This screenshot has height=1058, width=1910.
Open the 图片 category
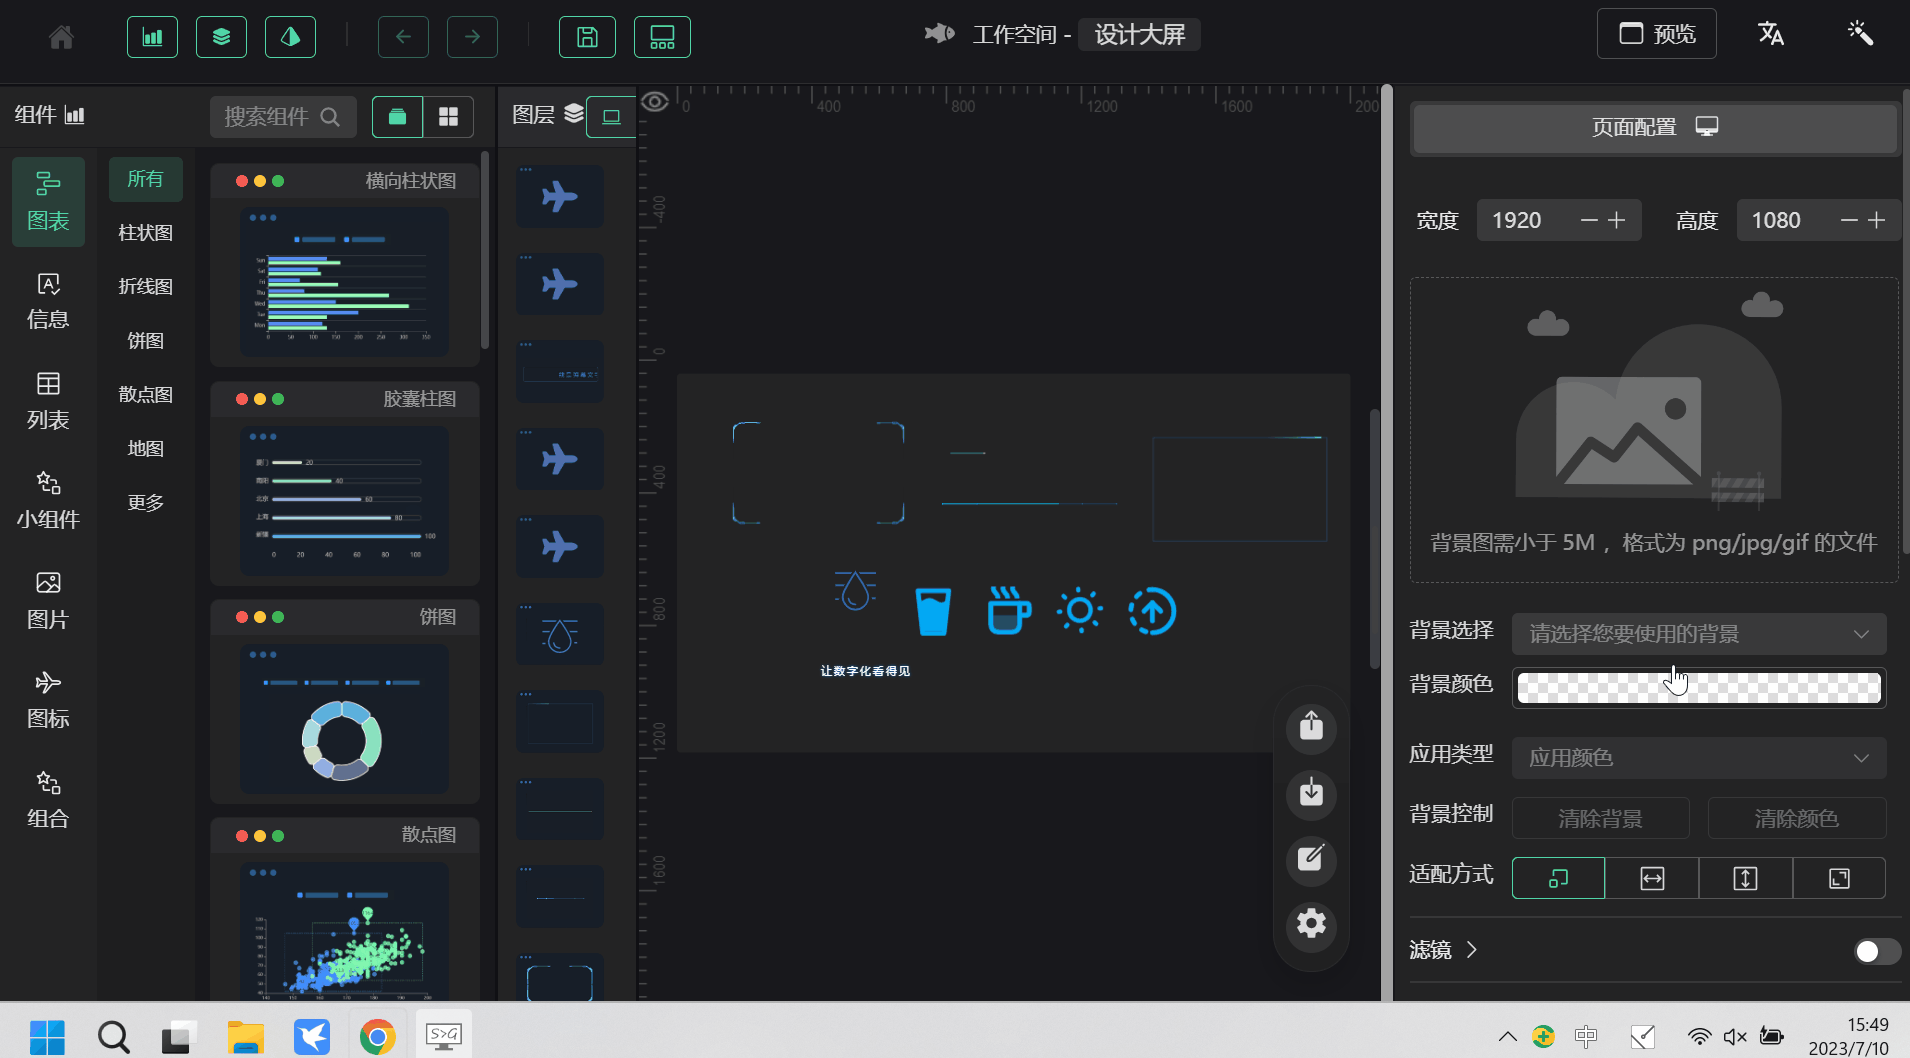coord(48,601)
